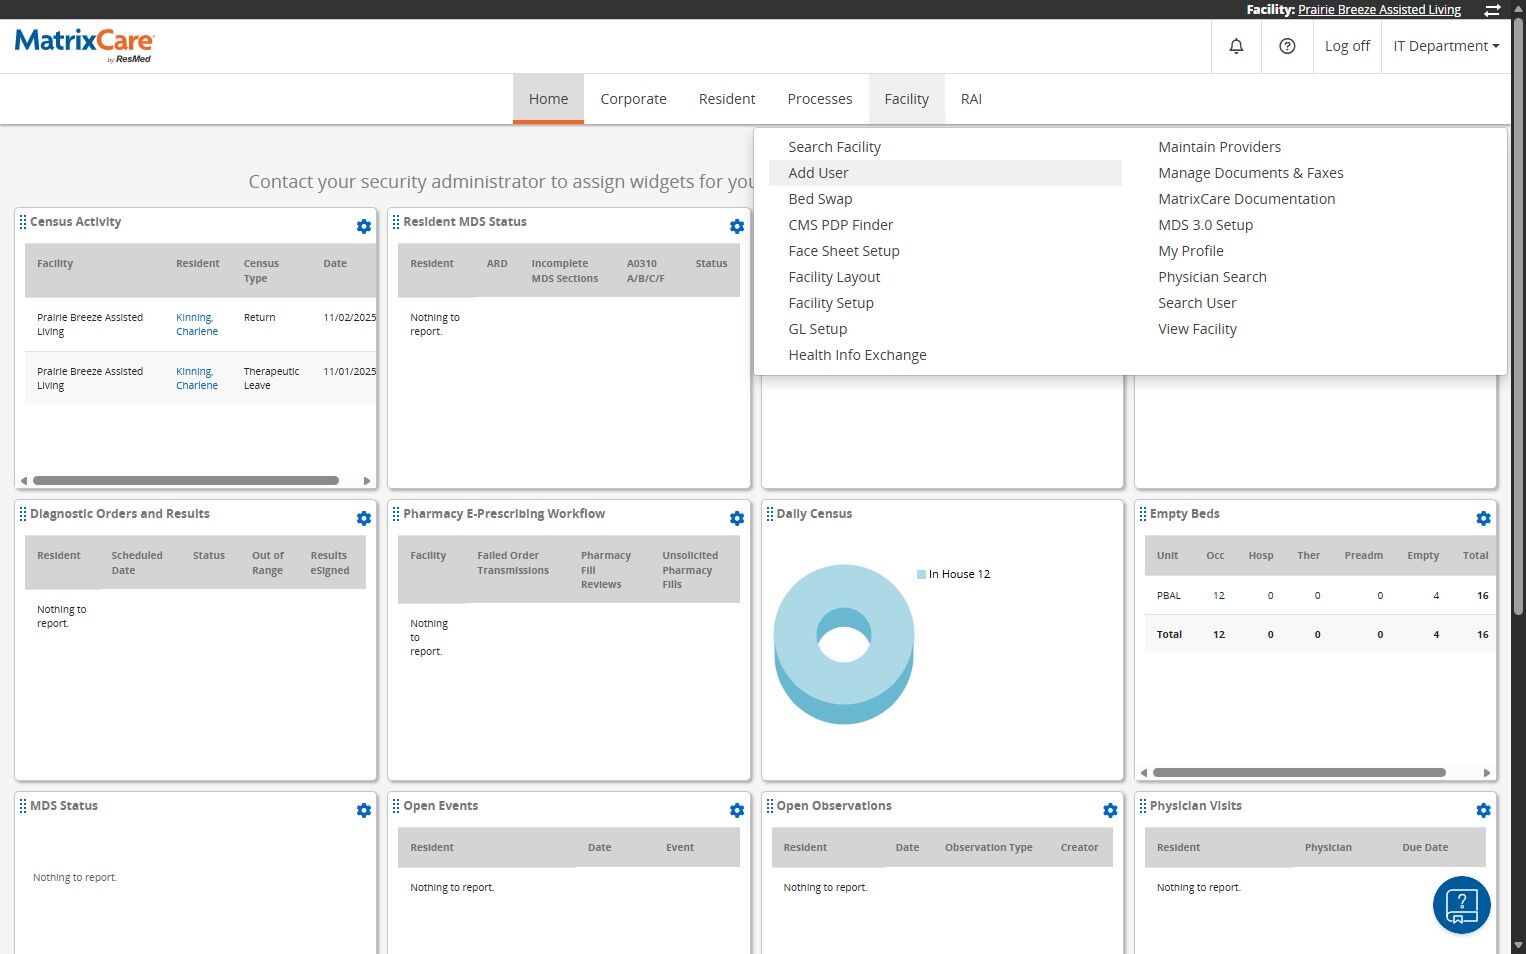Open Pharmacy E-Prescribing Workflow settings gear
Image resolution: width=1526 pixels, height=954 pixels.
pos(737,519)
